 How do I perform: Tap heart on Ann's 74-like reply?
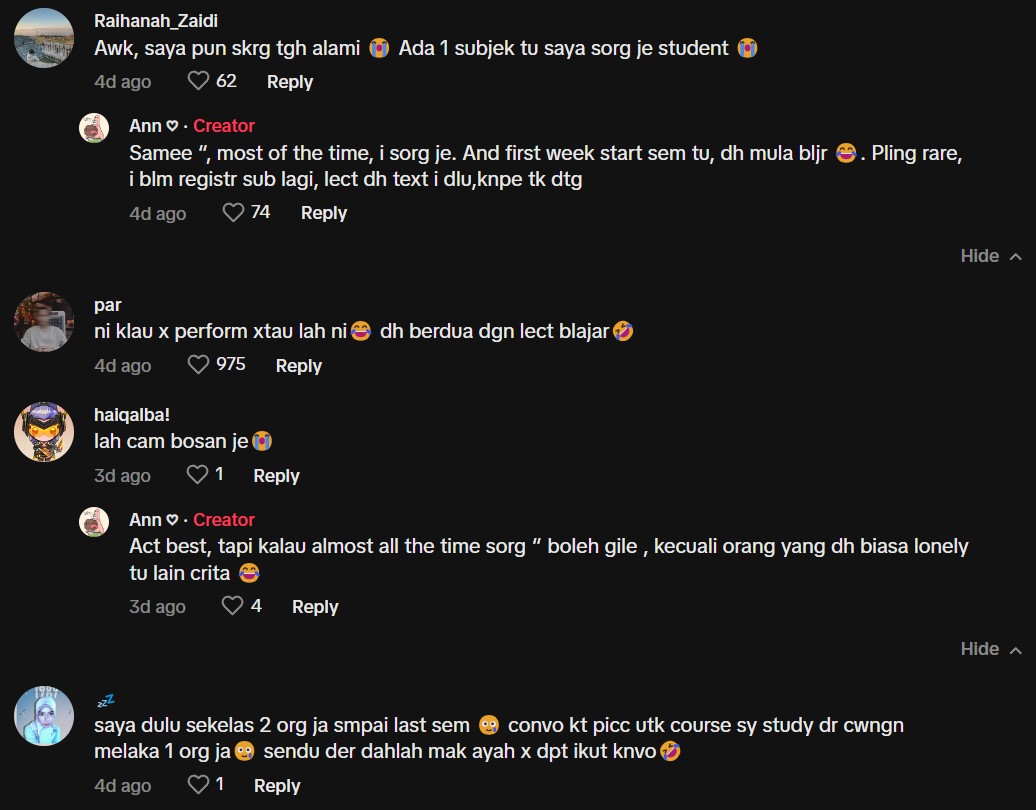click(233, 212)
